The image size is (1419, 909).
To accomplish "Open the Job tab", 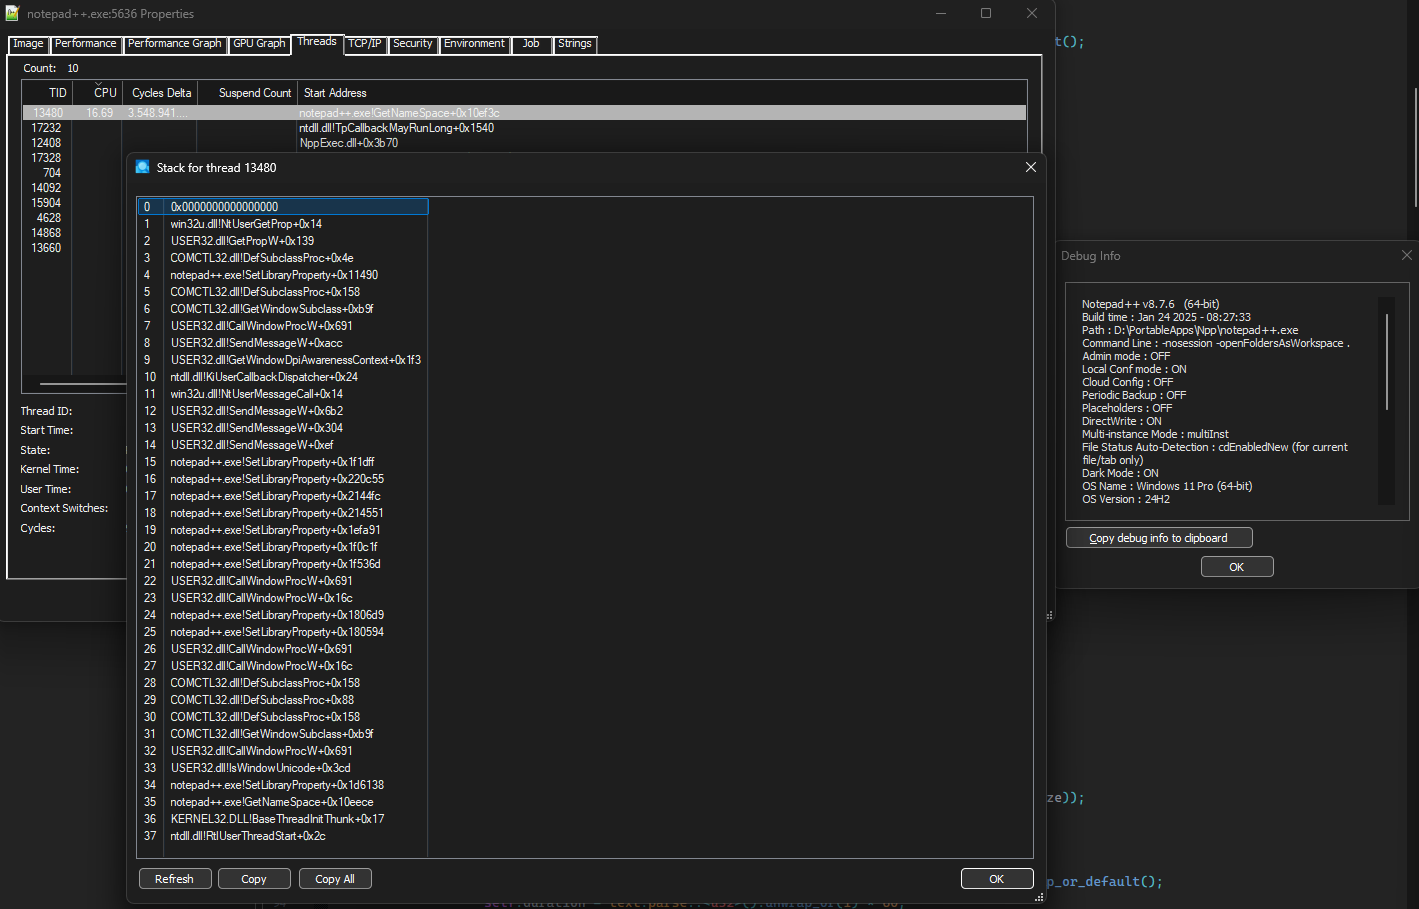I will tap(531, 44).
